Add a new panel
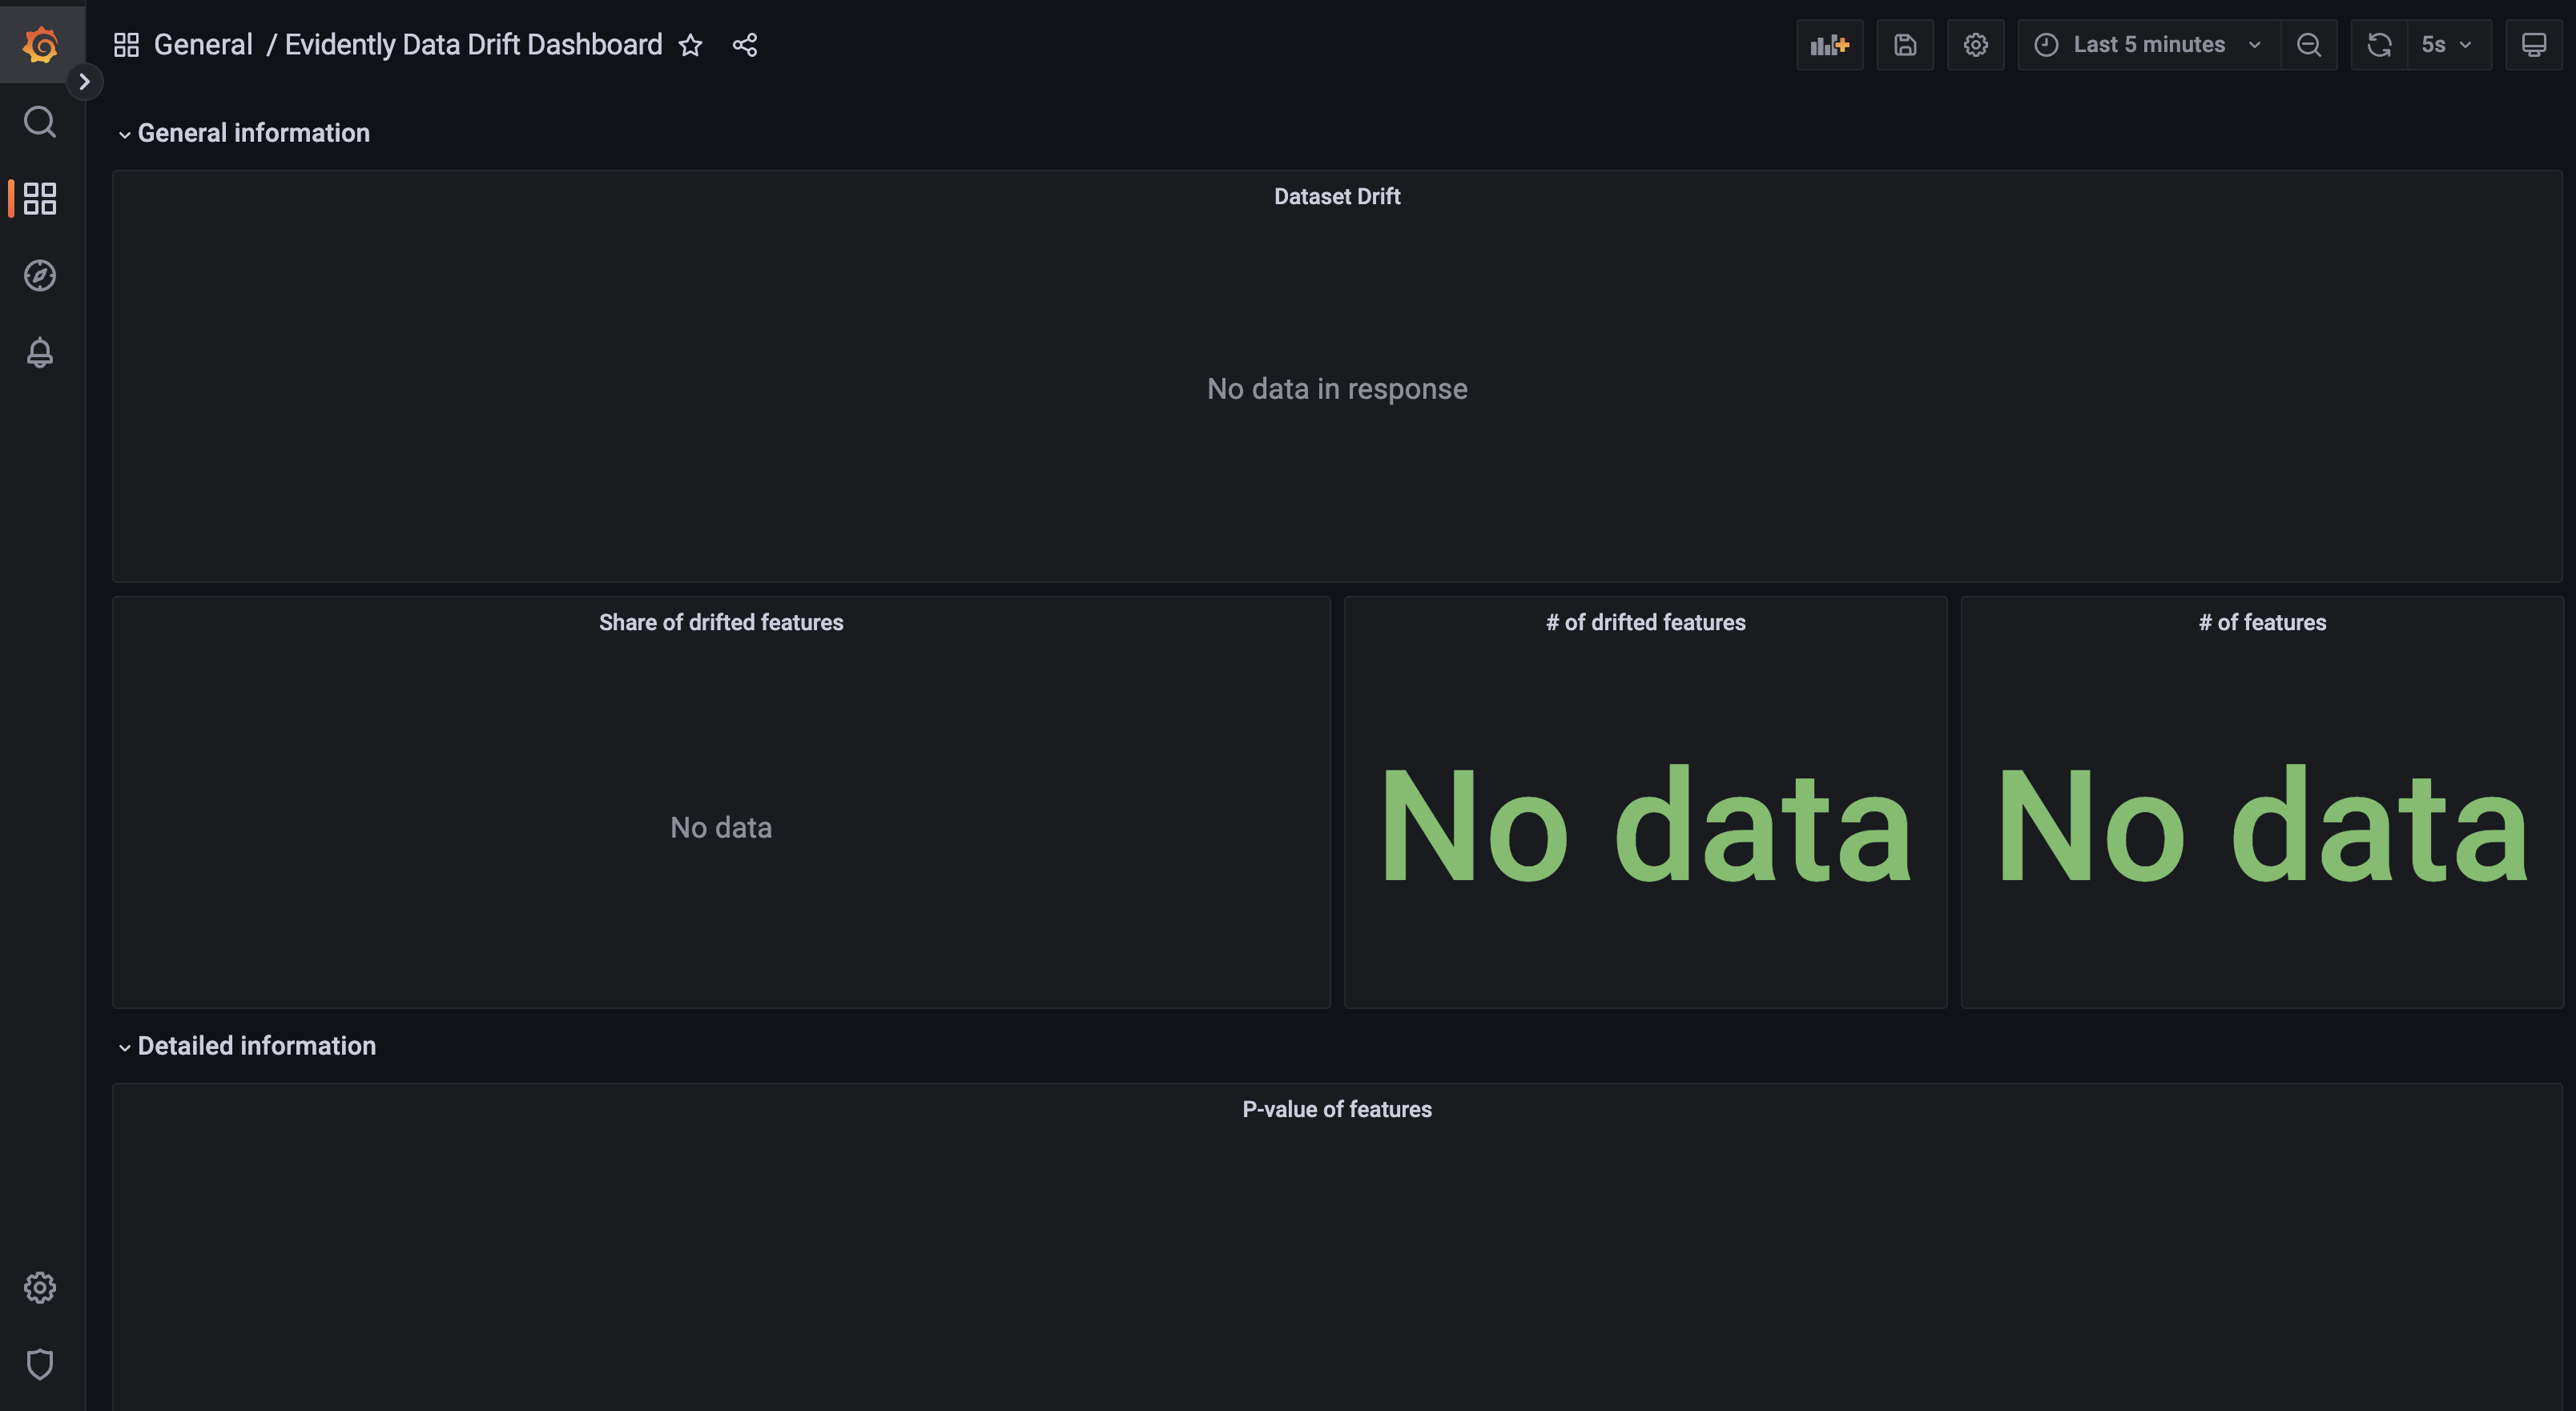This screenshot has height=1411, width=2576. click(x=1830, y=45)
